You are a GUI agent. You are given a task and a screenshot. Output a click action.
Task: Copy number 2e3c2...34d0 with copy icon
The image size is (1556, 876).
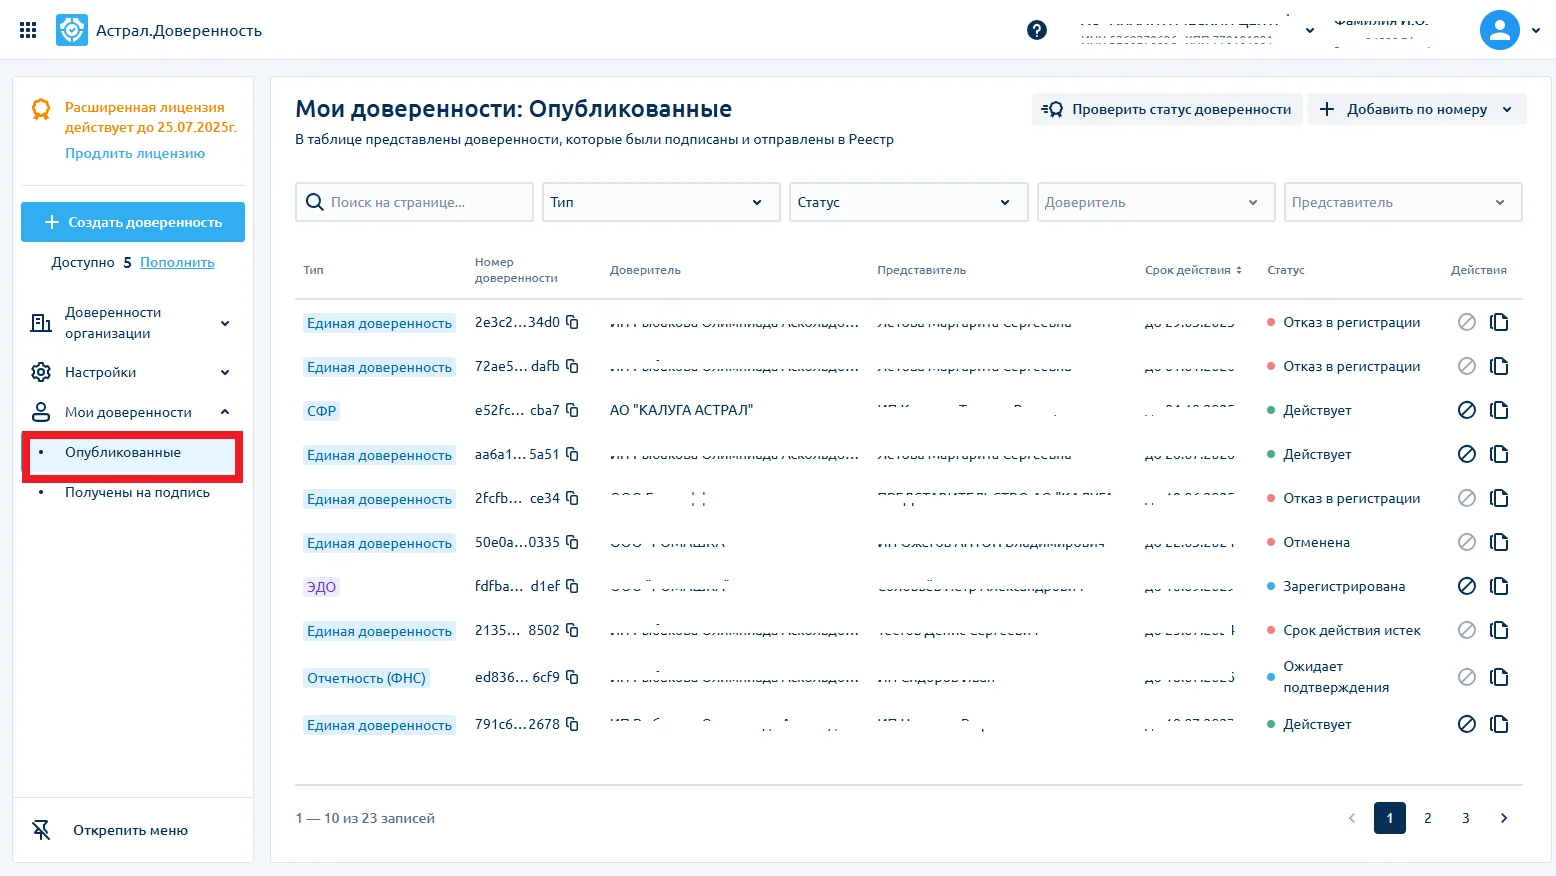(x=572, y=322)
